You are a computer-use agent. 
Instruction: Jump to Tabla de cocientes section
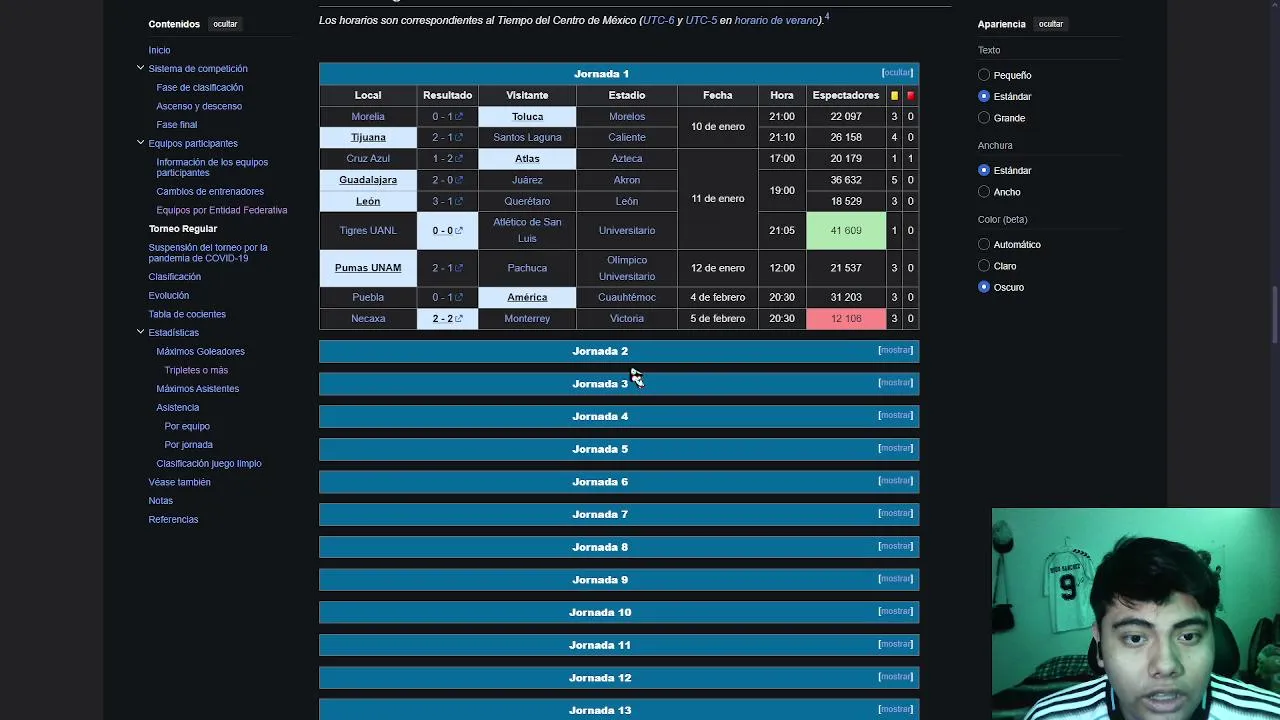(x=187, y=314)
